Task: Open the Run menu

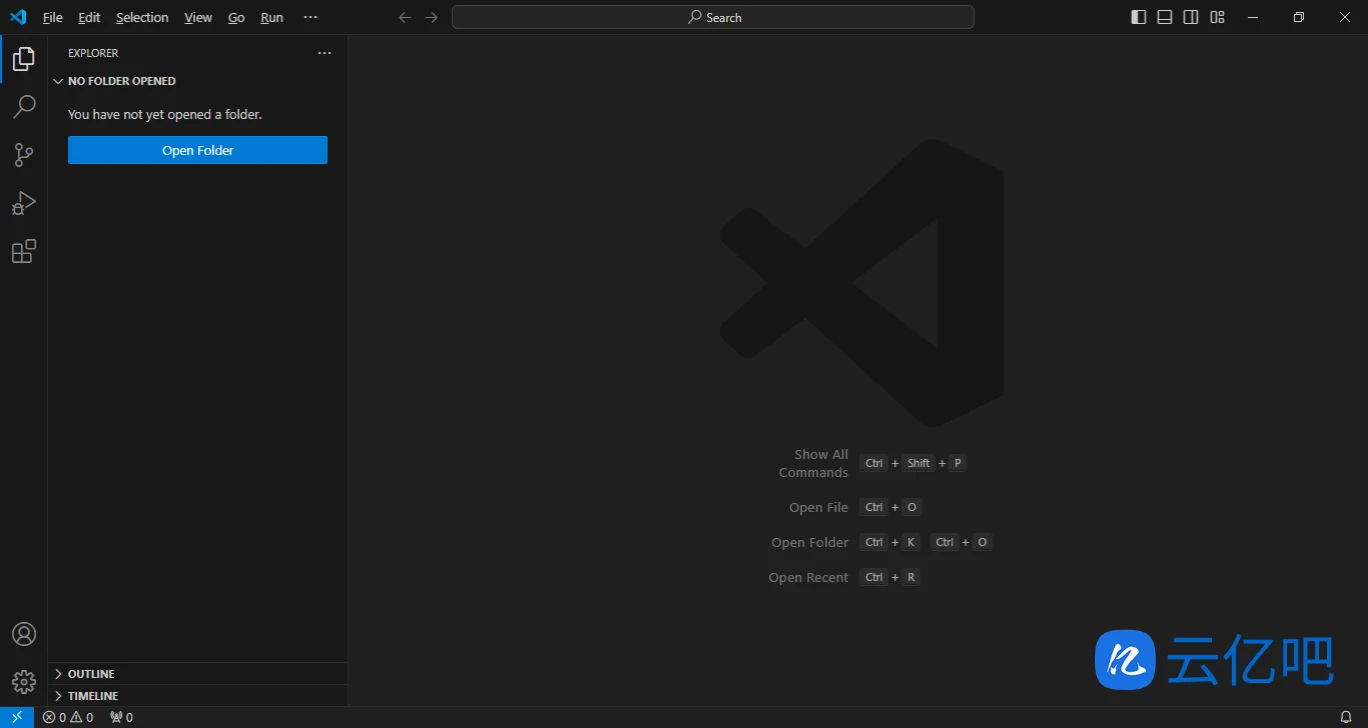Action: (272, 17)
